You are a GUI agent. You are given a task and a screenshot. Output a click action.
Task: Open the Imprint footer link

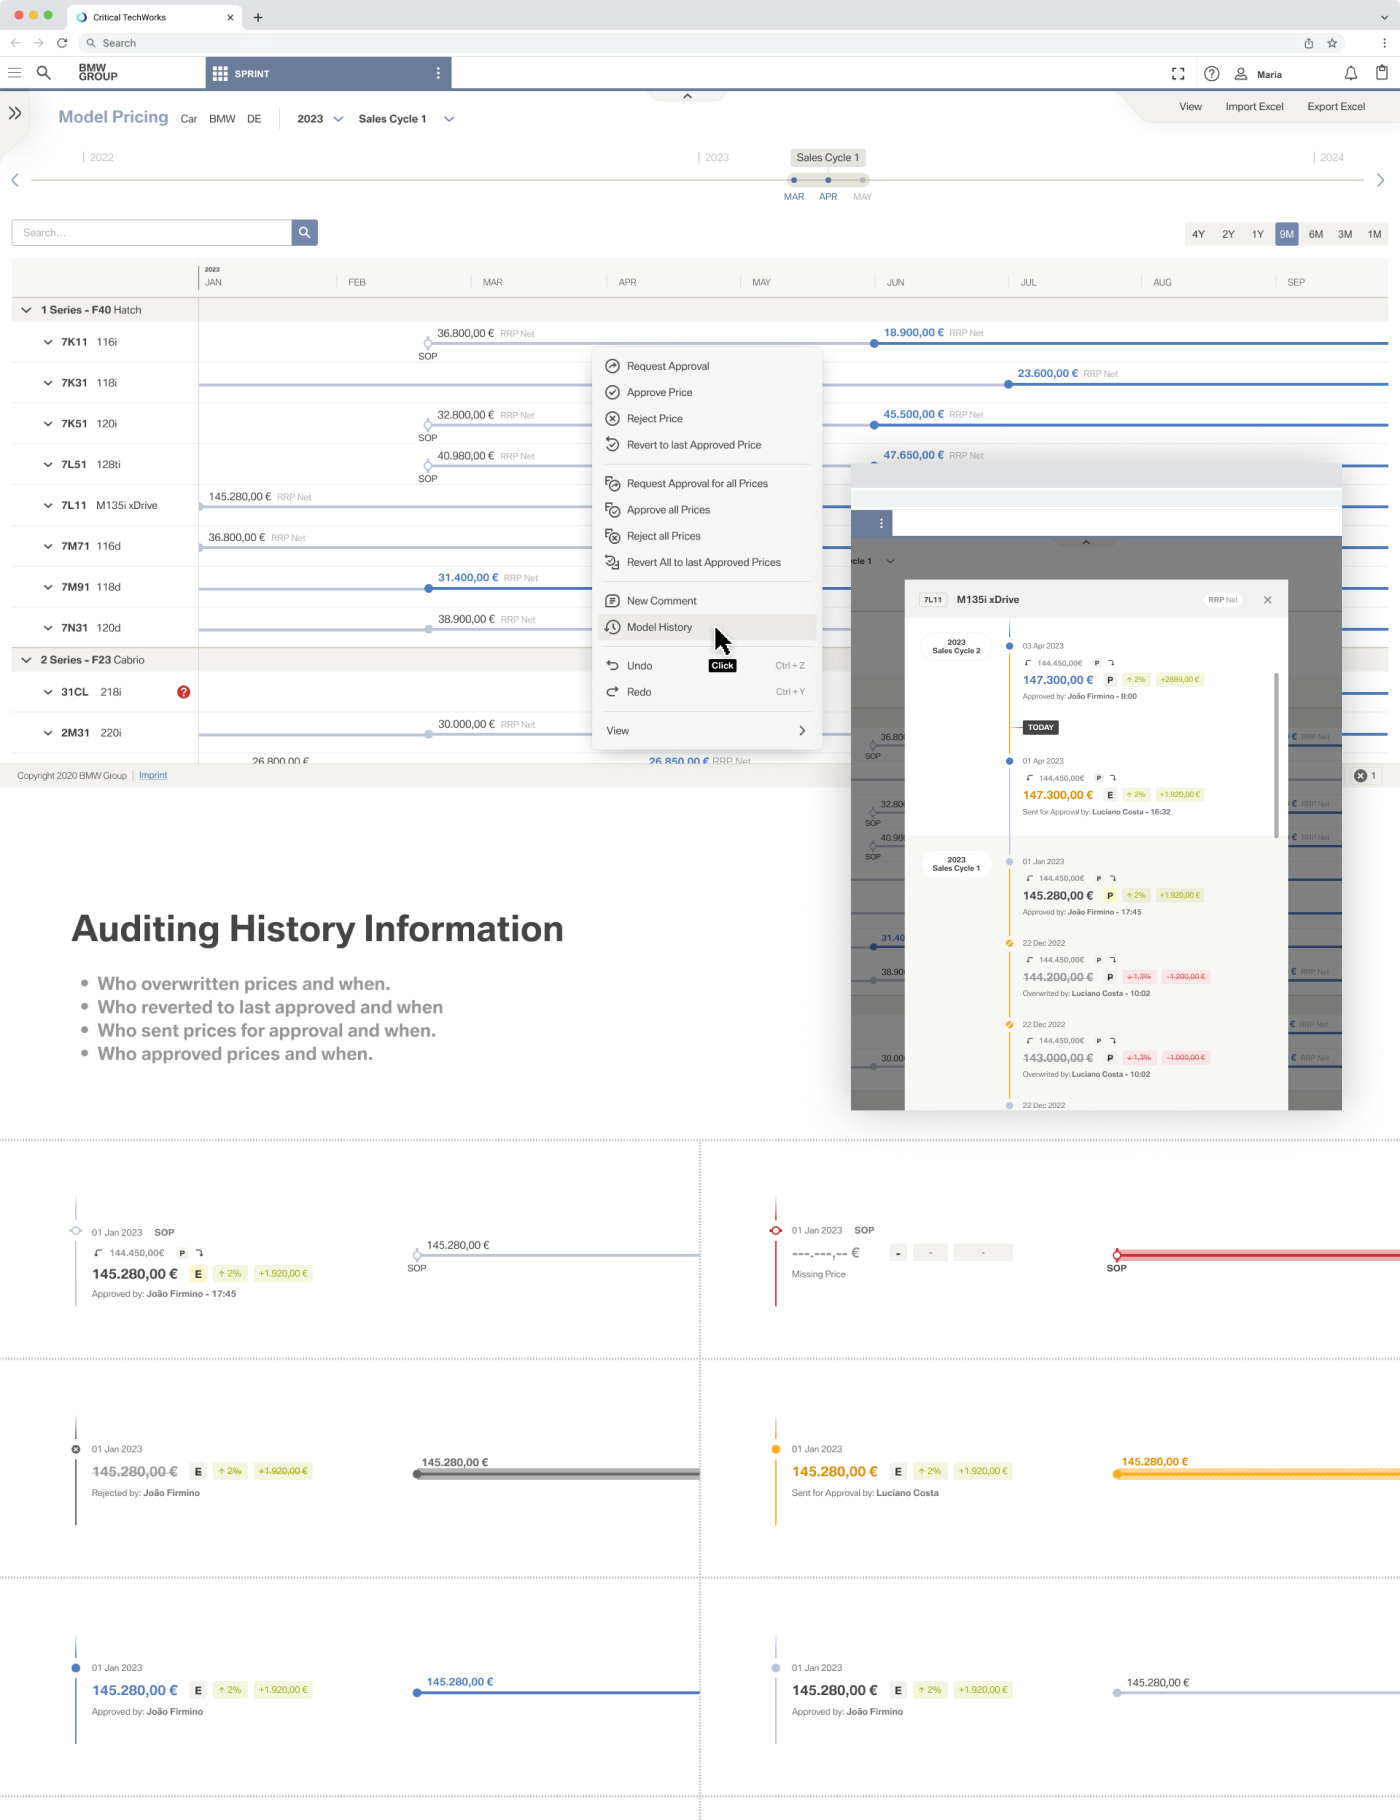coord(153,776)
